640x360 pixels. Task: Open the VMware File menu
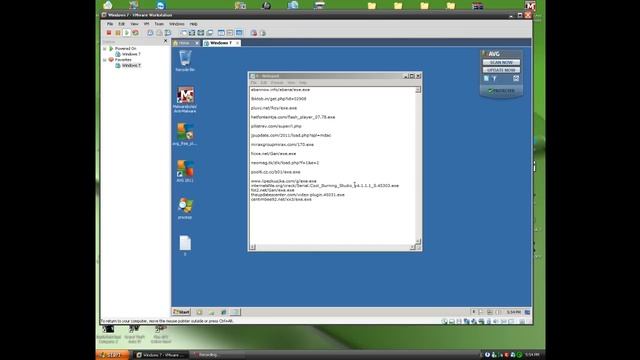point(110,24)
